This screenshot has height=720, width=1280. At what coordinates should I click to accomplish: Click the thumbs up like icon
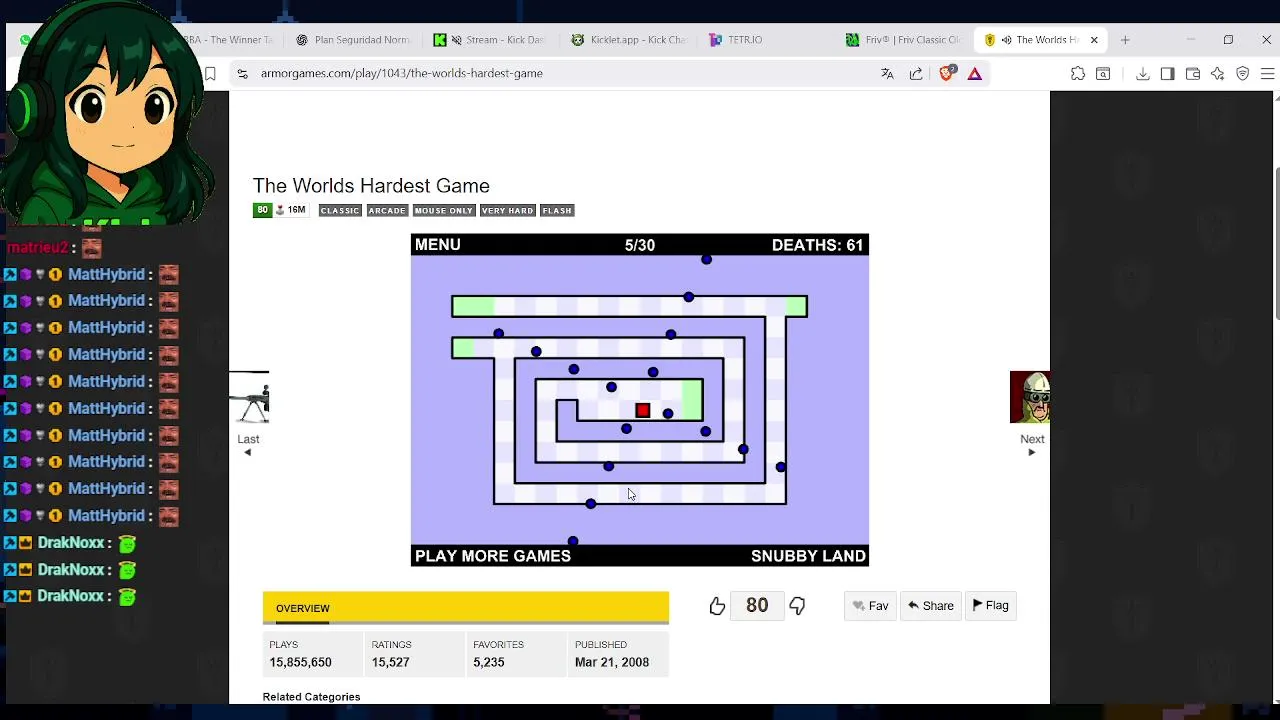717,606
